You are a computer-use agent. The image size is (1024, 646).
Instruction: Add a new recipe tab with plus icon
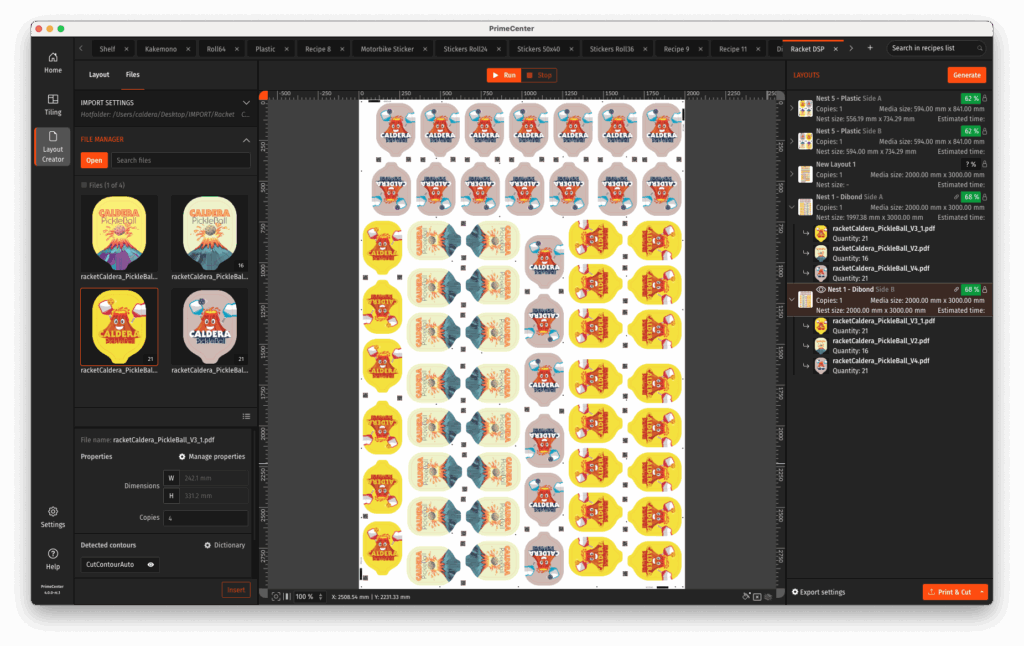tap(870, 48)
